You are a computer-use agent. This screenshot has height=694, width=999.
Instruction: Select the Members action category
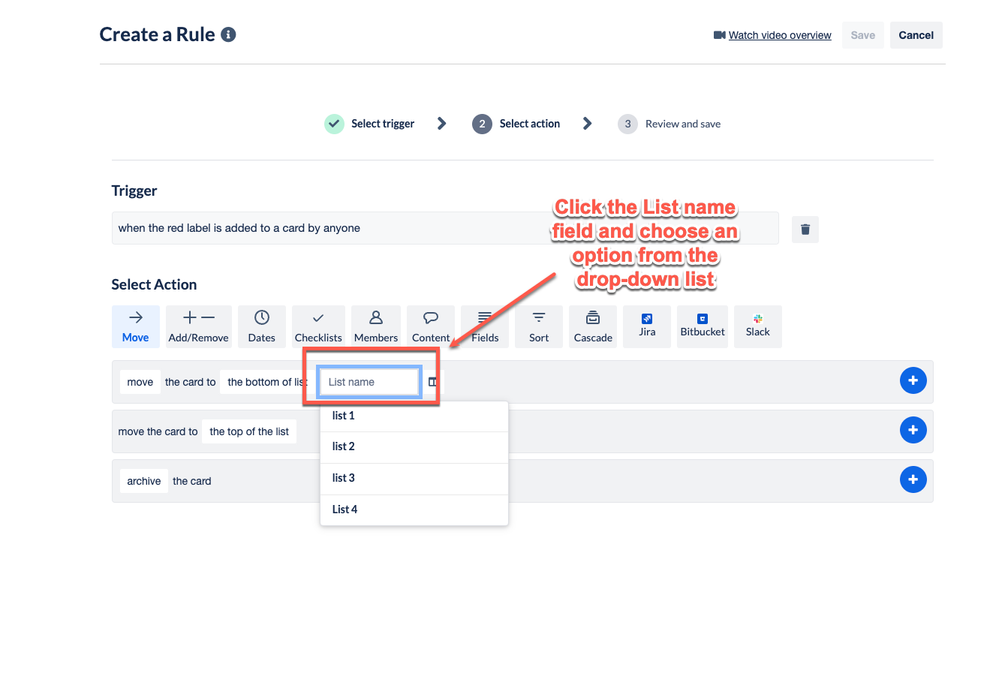pyautogui.click(x=375, y=327)
